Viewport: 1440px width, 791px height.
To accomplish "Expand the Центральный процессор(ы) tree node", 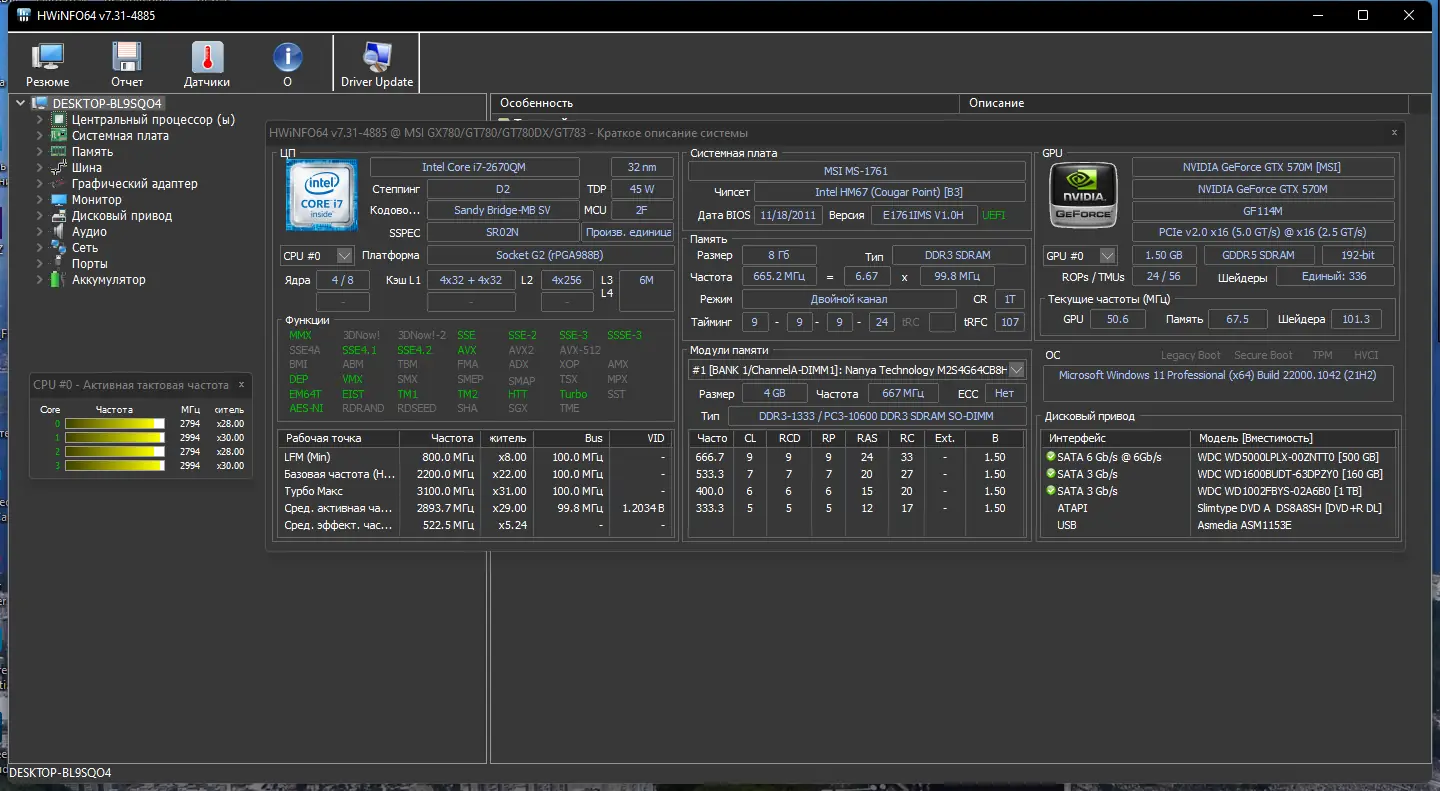I will [40, 119].
